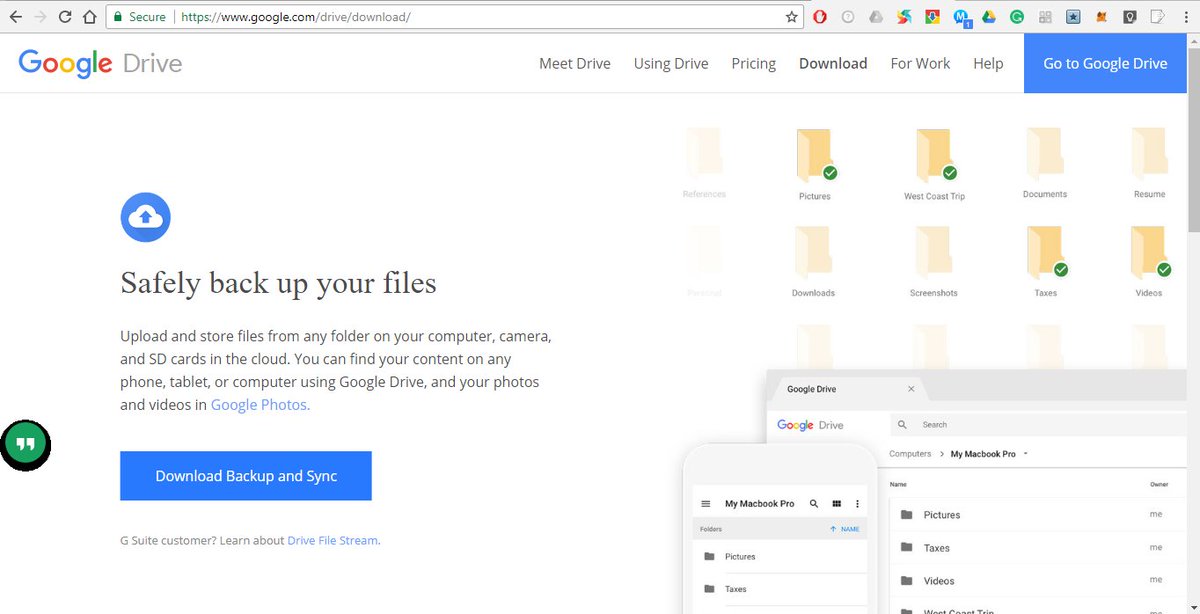
Task: Click the hamburger menu in phone mockup
Action: coord(706,504)
